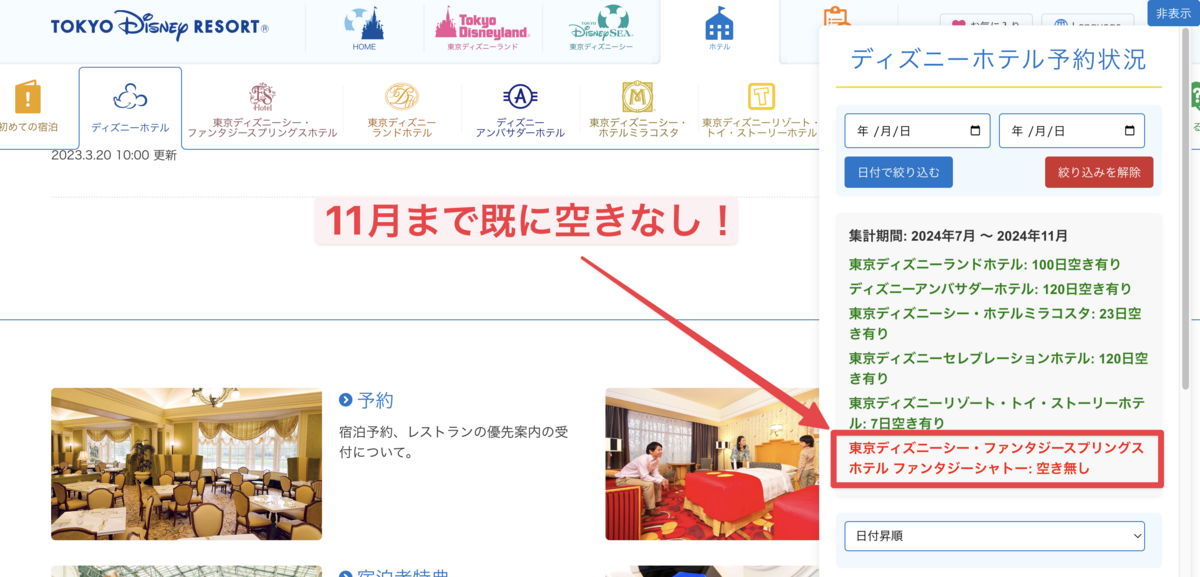The height and width of the screenshot is (577, 1200).
Task: Click the 日付で絞り込む button
Action: click(x=898, y=172)
